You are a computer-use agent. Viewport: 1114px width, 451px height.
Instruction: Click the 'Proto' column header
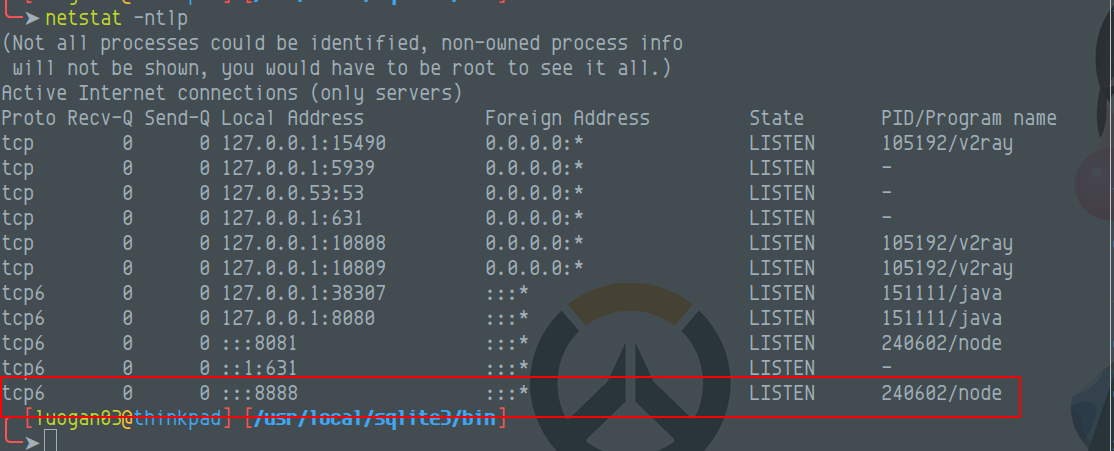pyautogui.click(x=28, y=118)
